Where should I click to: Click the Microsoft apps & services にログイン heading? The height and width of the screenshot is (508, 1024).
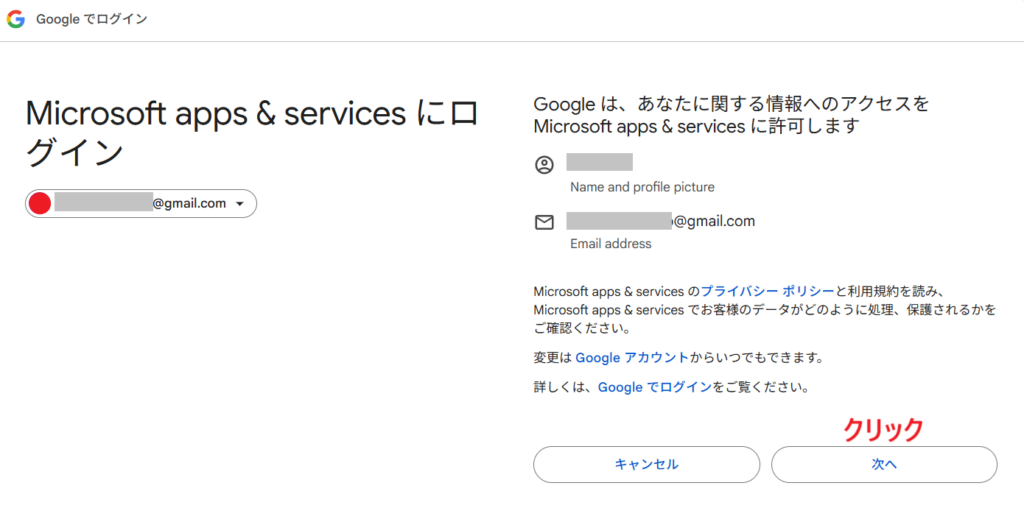tap(252, 132)
